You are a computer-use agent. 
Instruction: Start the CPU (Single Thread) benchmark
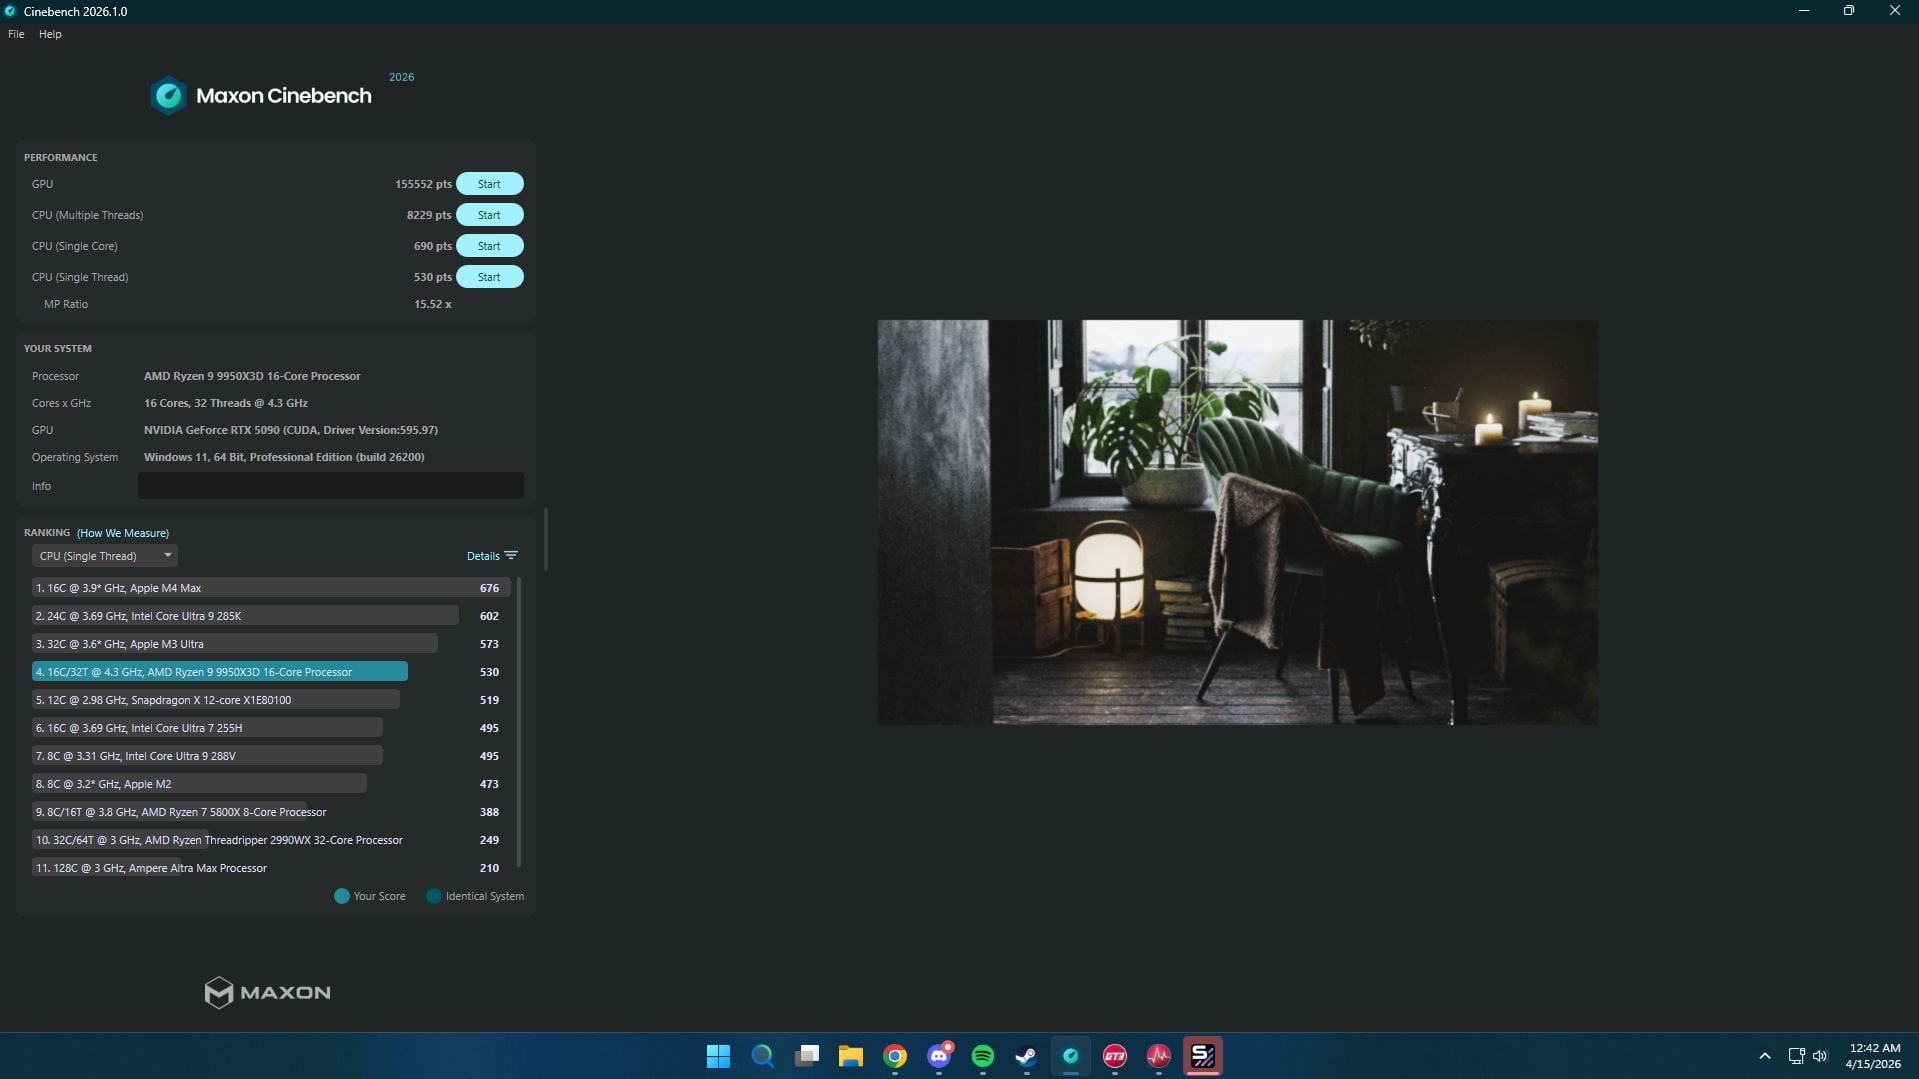click(489, 277)
